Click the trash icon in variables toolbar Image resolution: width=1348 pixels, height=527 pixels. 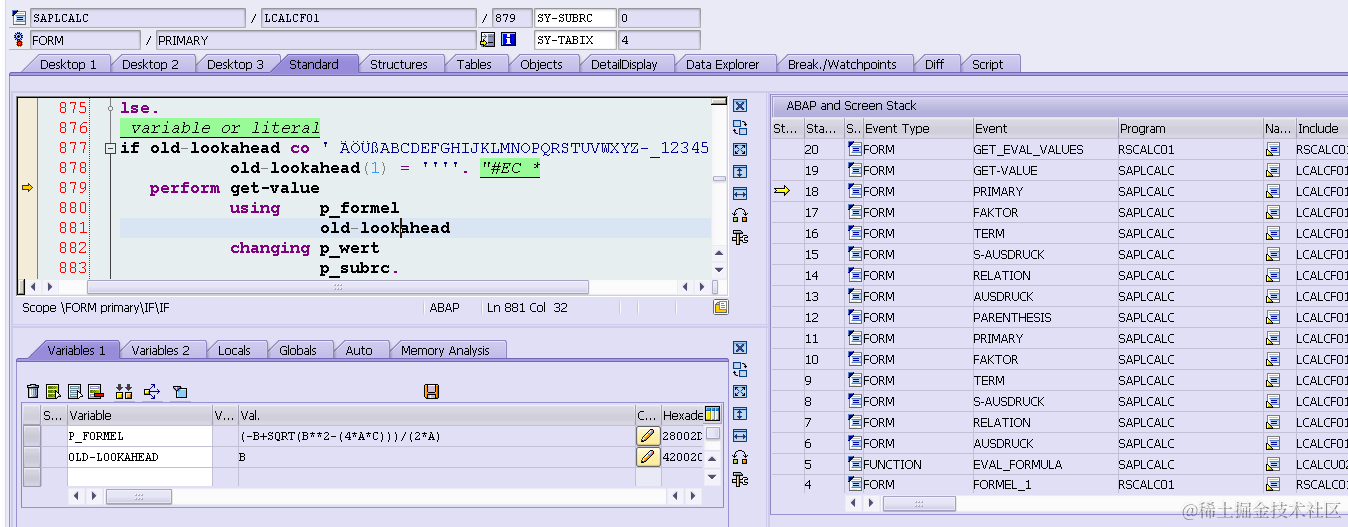[x=33, y=391]
